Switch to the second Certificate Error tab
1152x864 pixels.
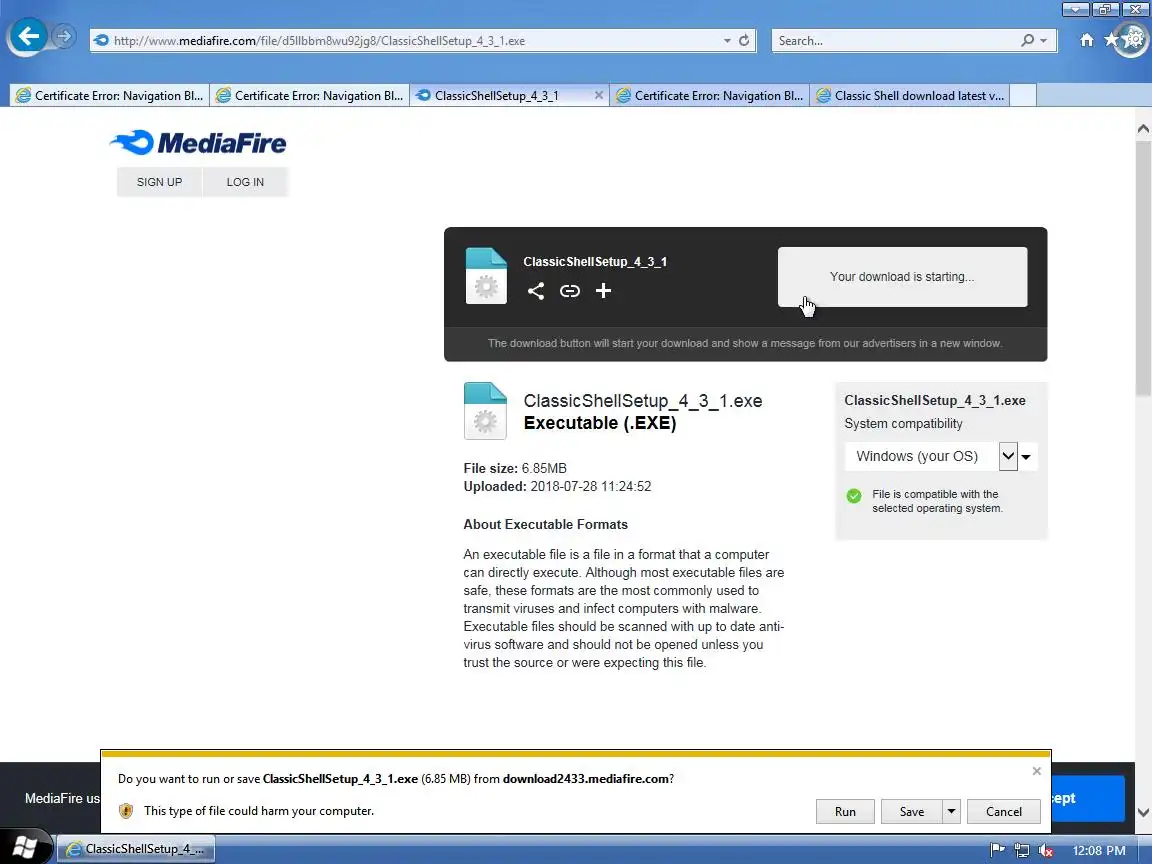pos(309,96)
